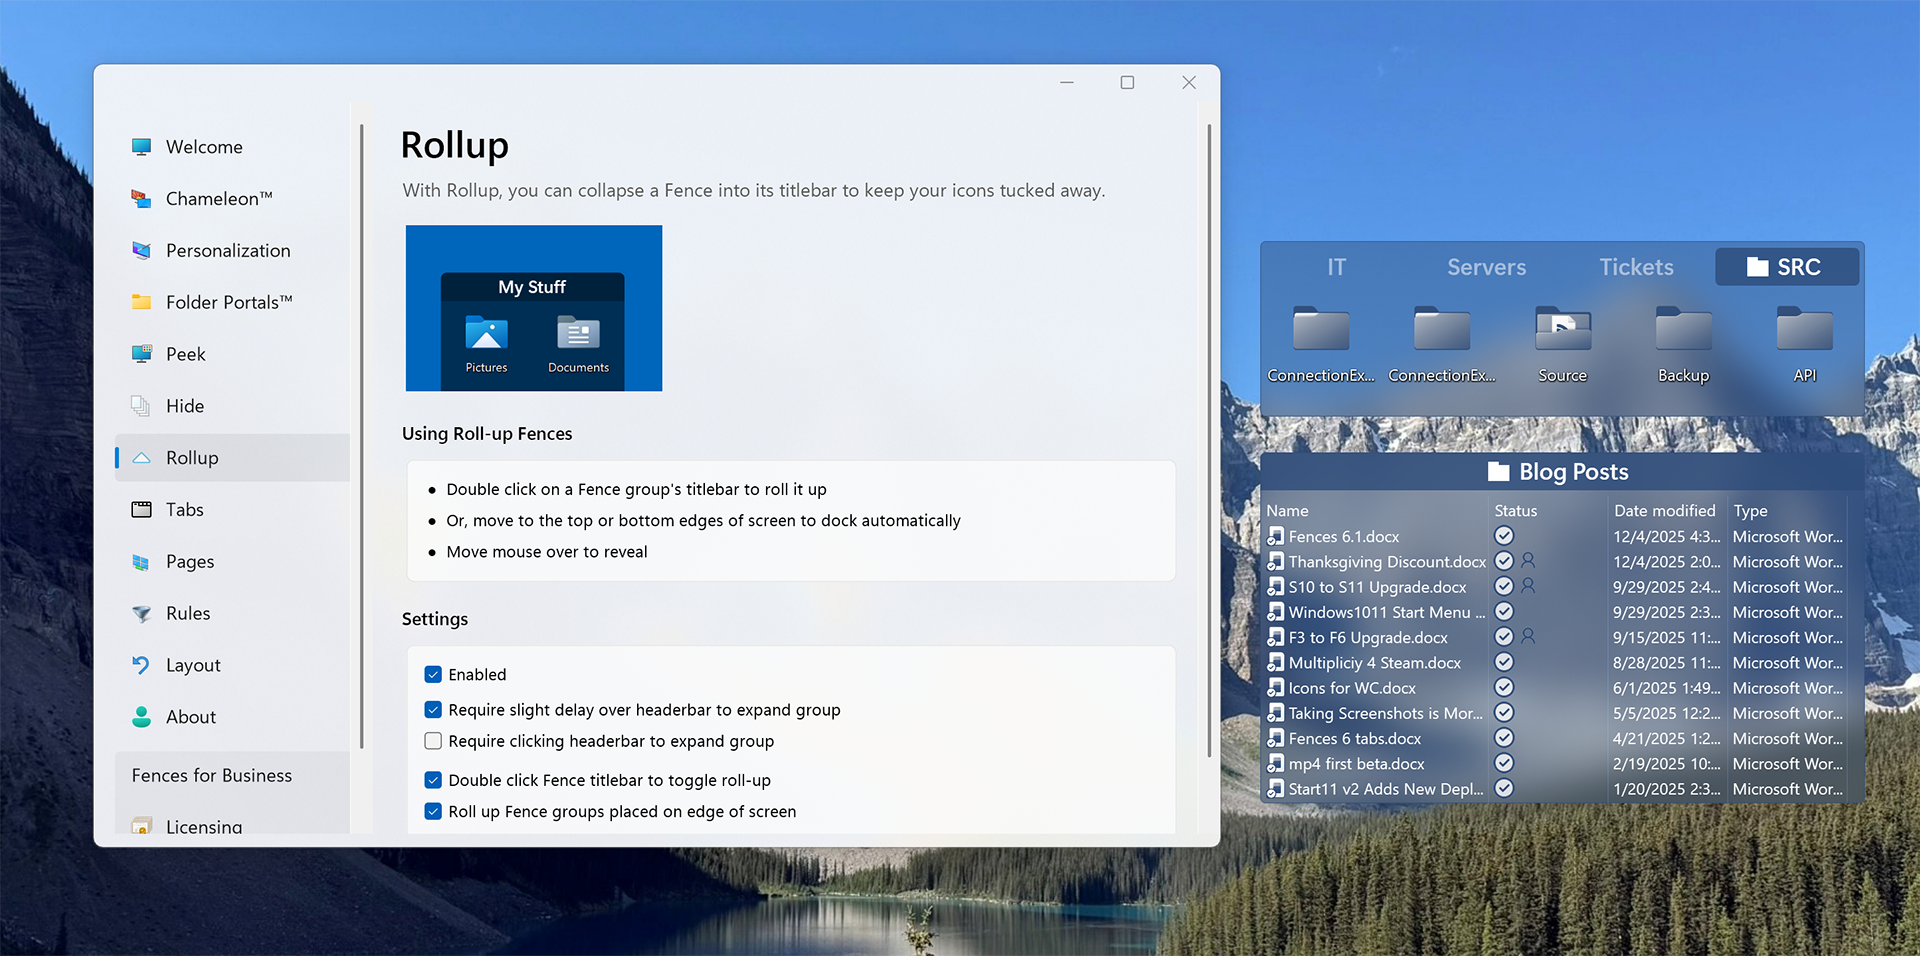Open the Layout section in sidebar

[x=193, y=665]
